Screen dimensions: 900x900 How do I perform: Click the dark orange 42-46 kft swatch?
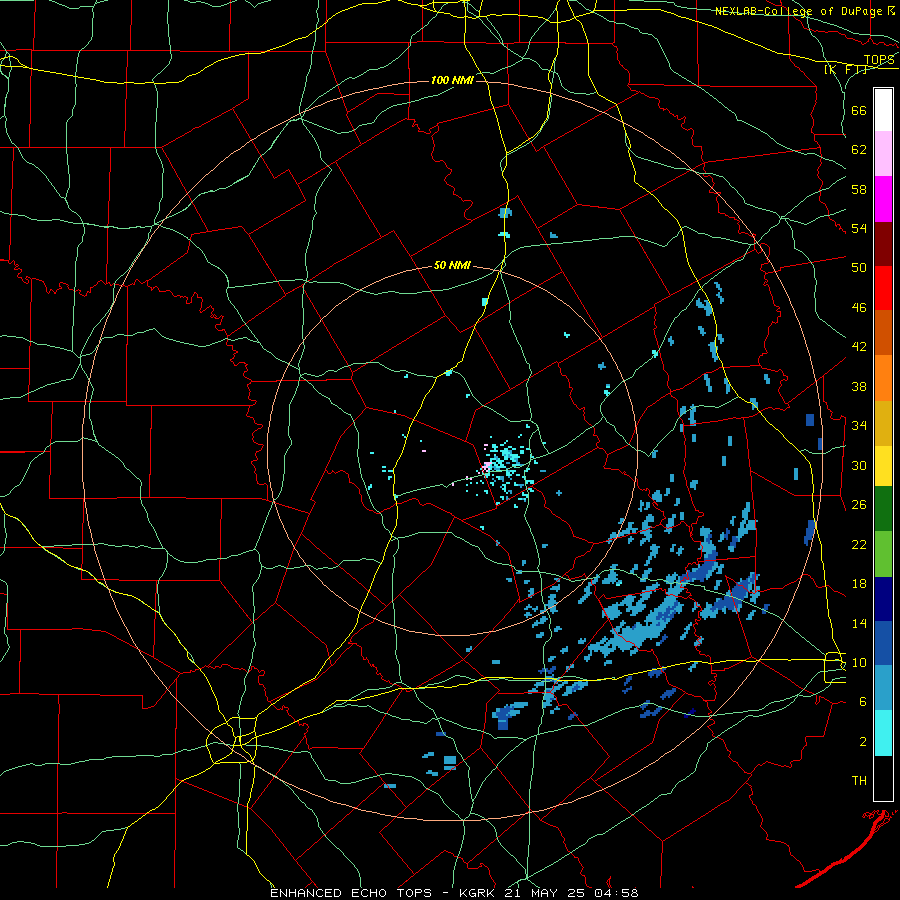(883, 333)
